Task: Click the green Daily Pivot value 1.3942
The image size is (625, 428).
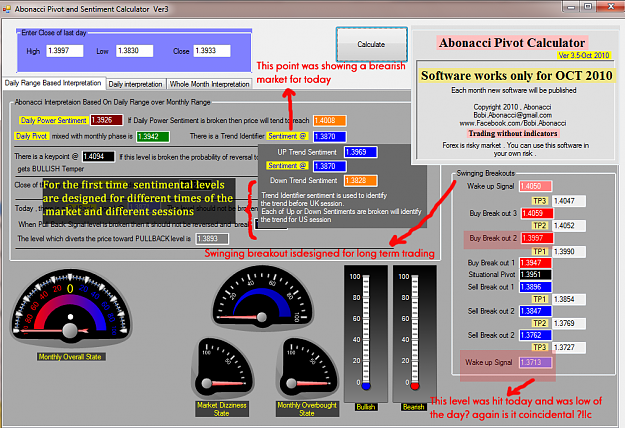Action: coord(153,137)
